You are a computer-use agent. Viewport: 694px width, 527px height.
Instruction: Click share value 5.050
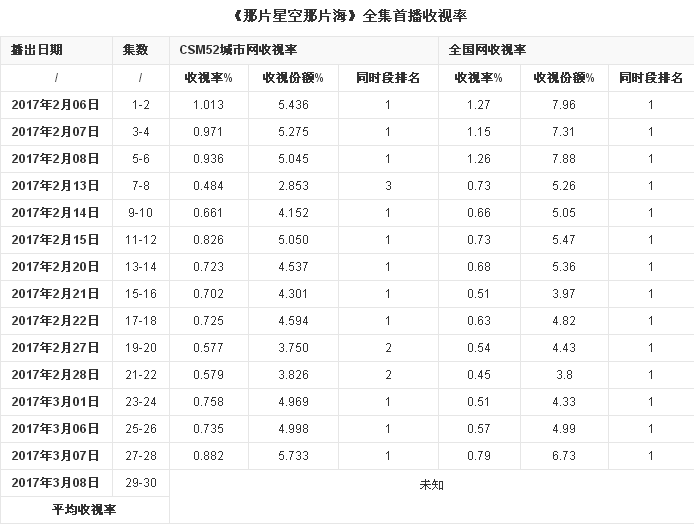[293, 240]
